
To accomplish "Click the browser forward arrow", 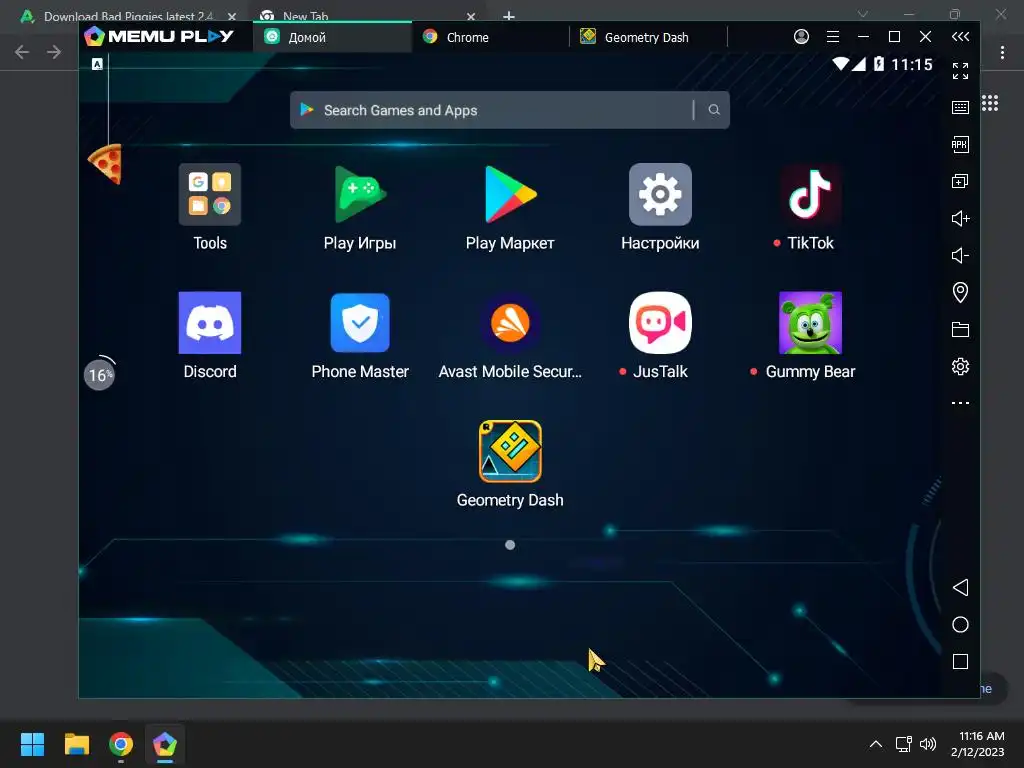I will point(54,52).
